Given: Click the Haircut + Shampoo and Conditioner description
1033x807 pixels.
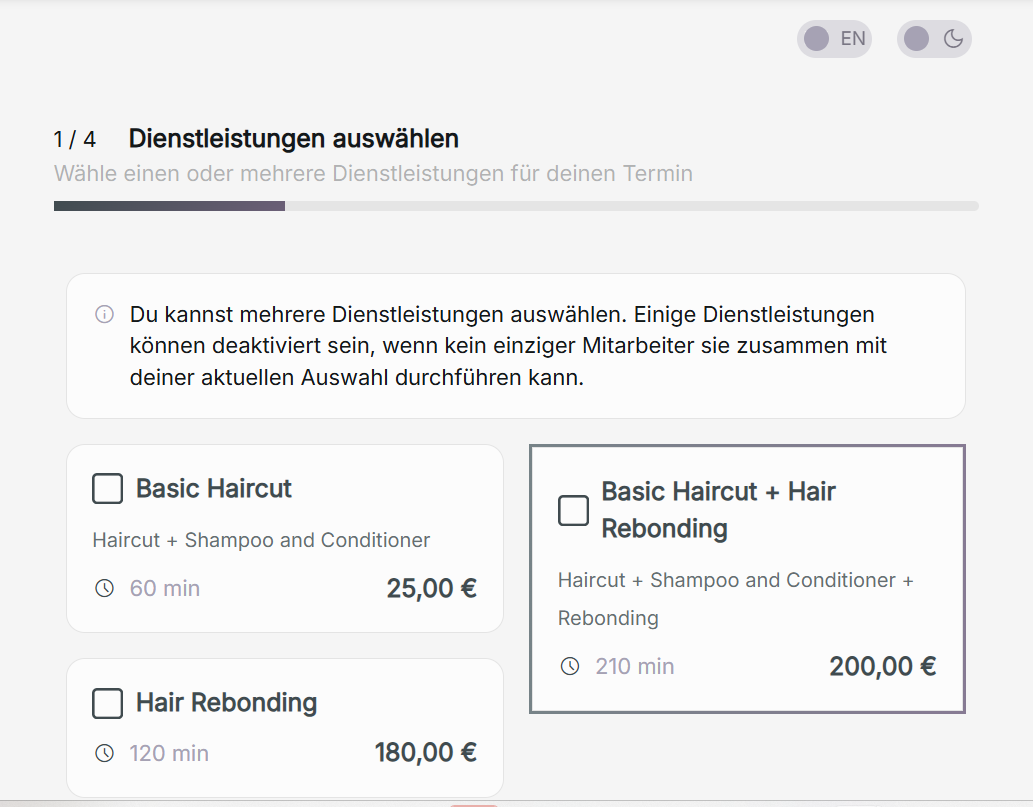Looking at the screenshot, I should (261, 540).
